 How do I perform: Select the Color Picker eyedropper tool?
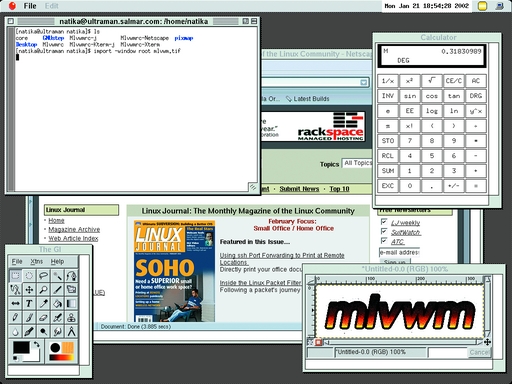pyautogui.click(x=43, y=303)
